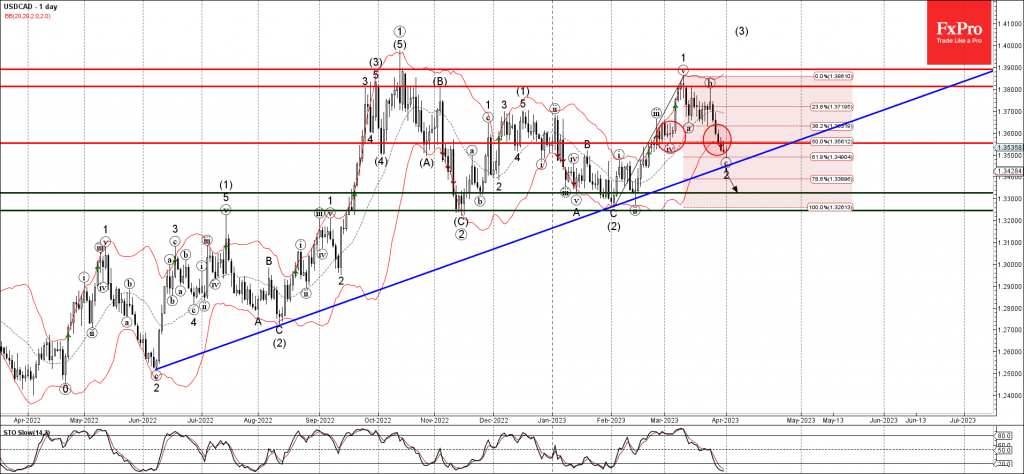Click the left red circle around wave iv

coord(670,131)
